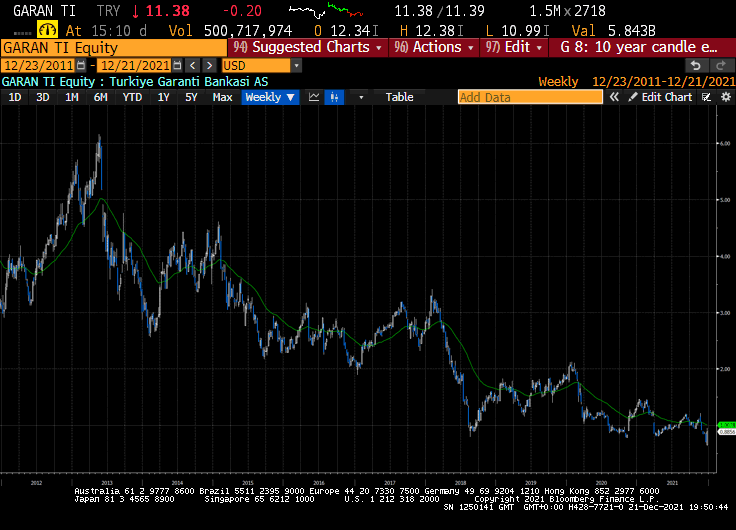
Task: Select the 1M range tab
Action: 71,97
